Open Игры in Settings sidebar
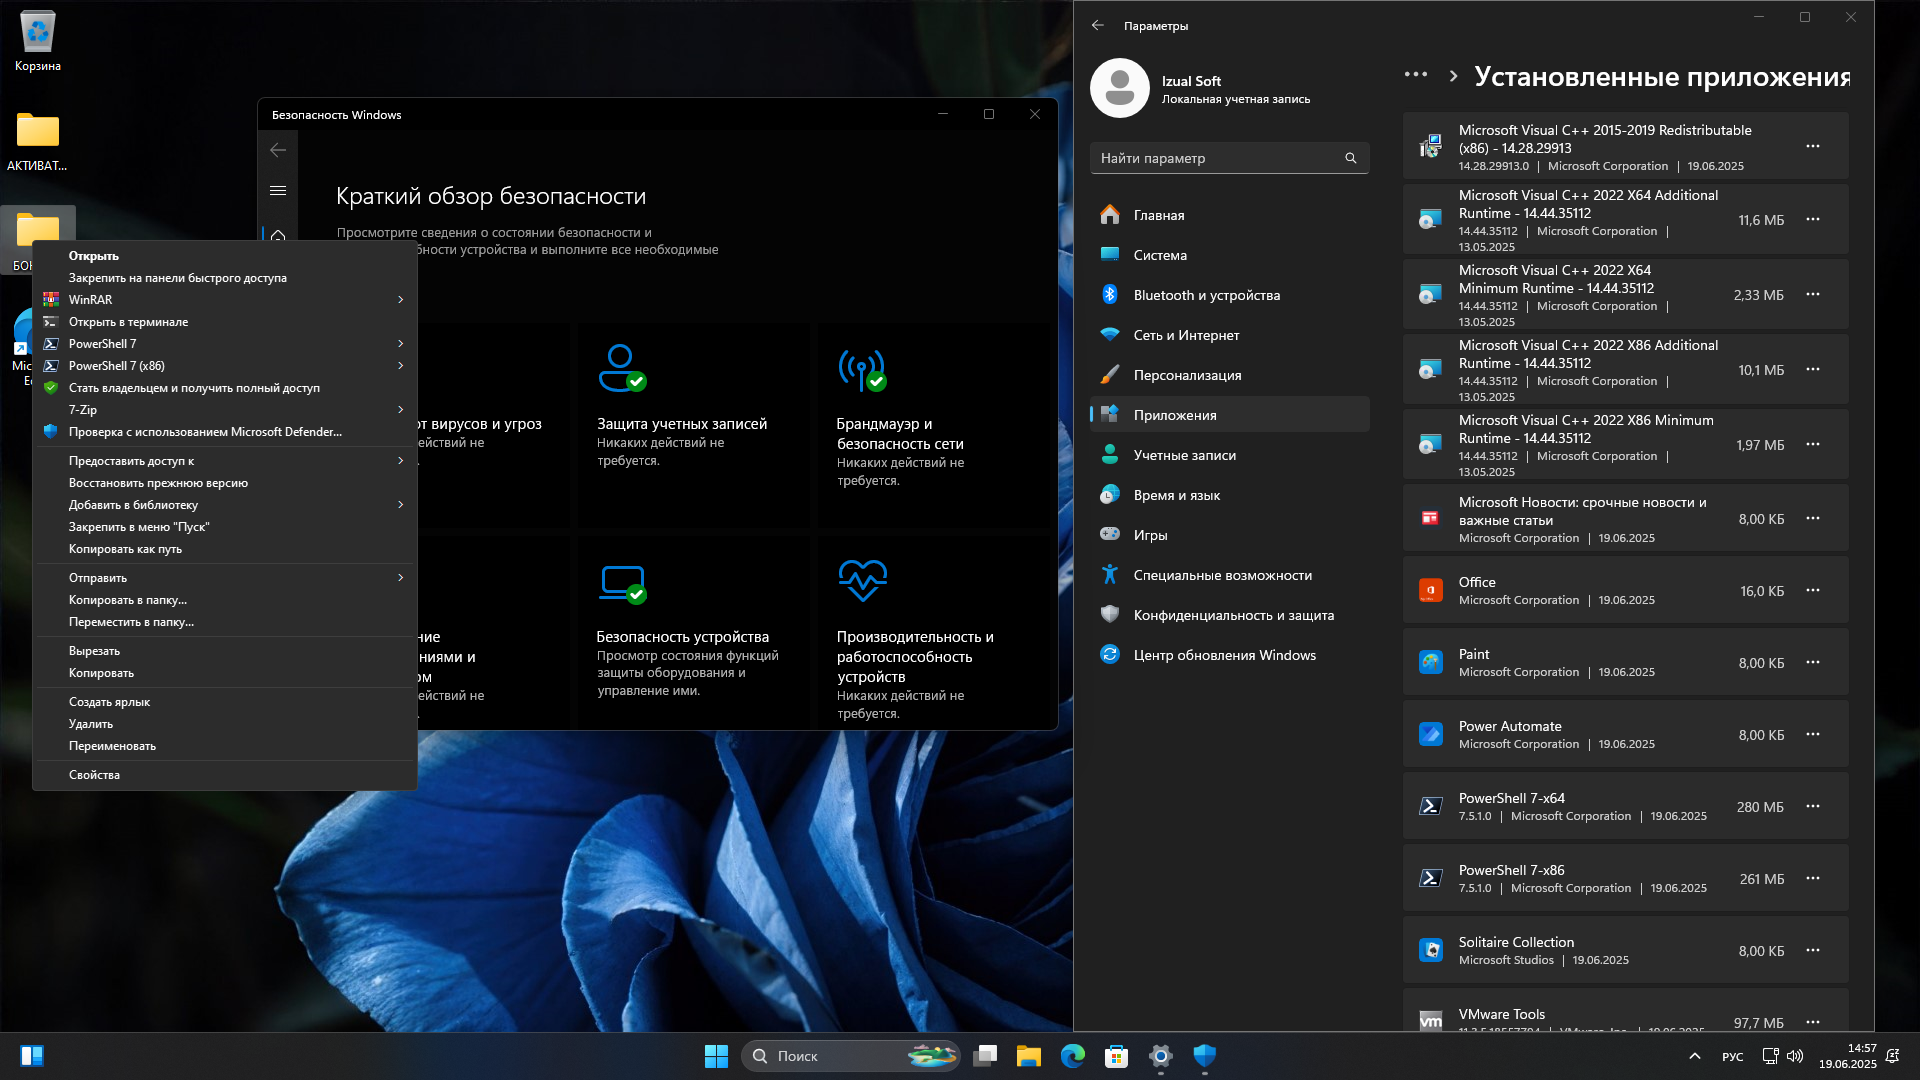 (x=1229, y=535)
